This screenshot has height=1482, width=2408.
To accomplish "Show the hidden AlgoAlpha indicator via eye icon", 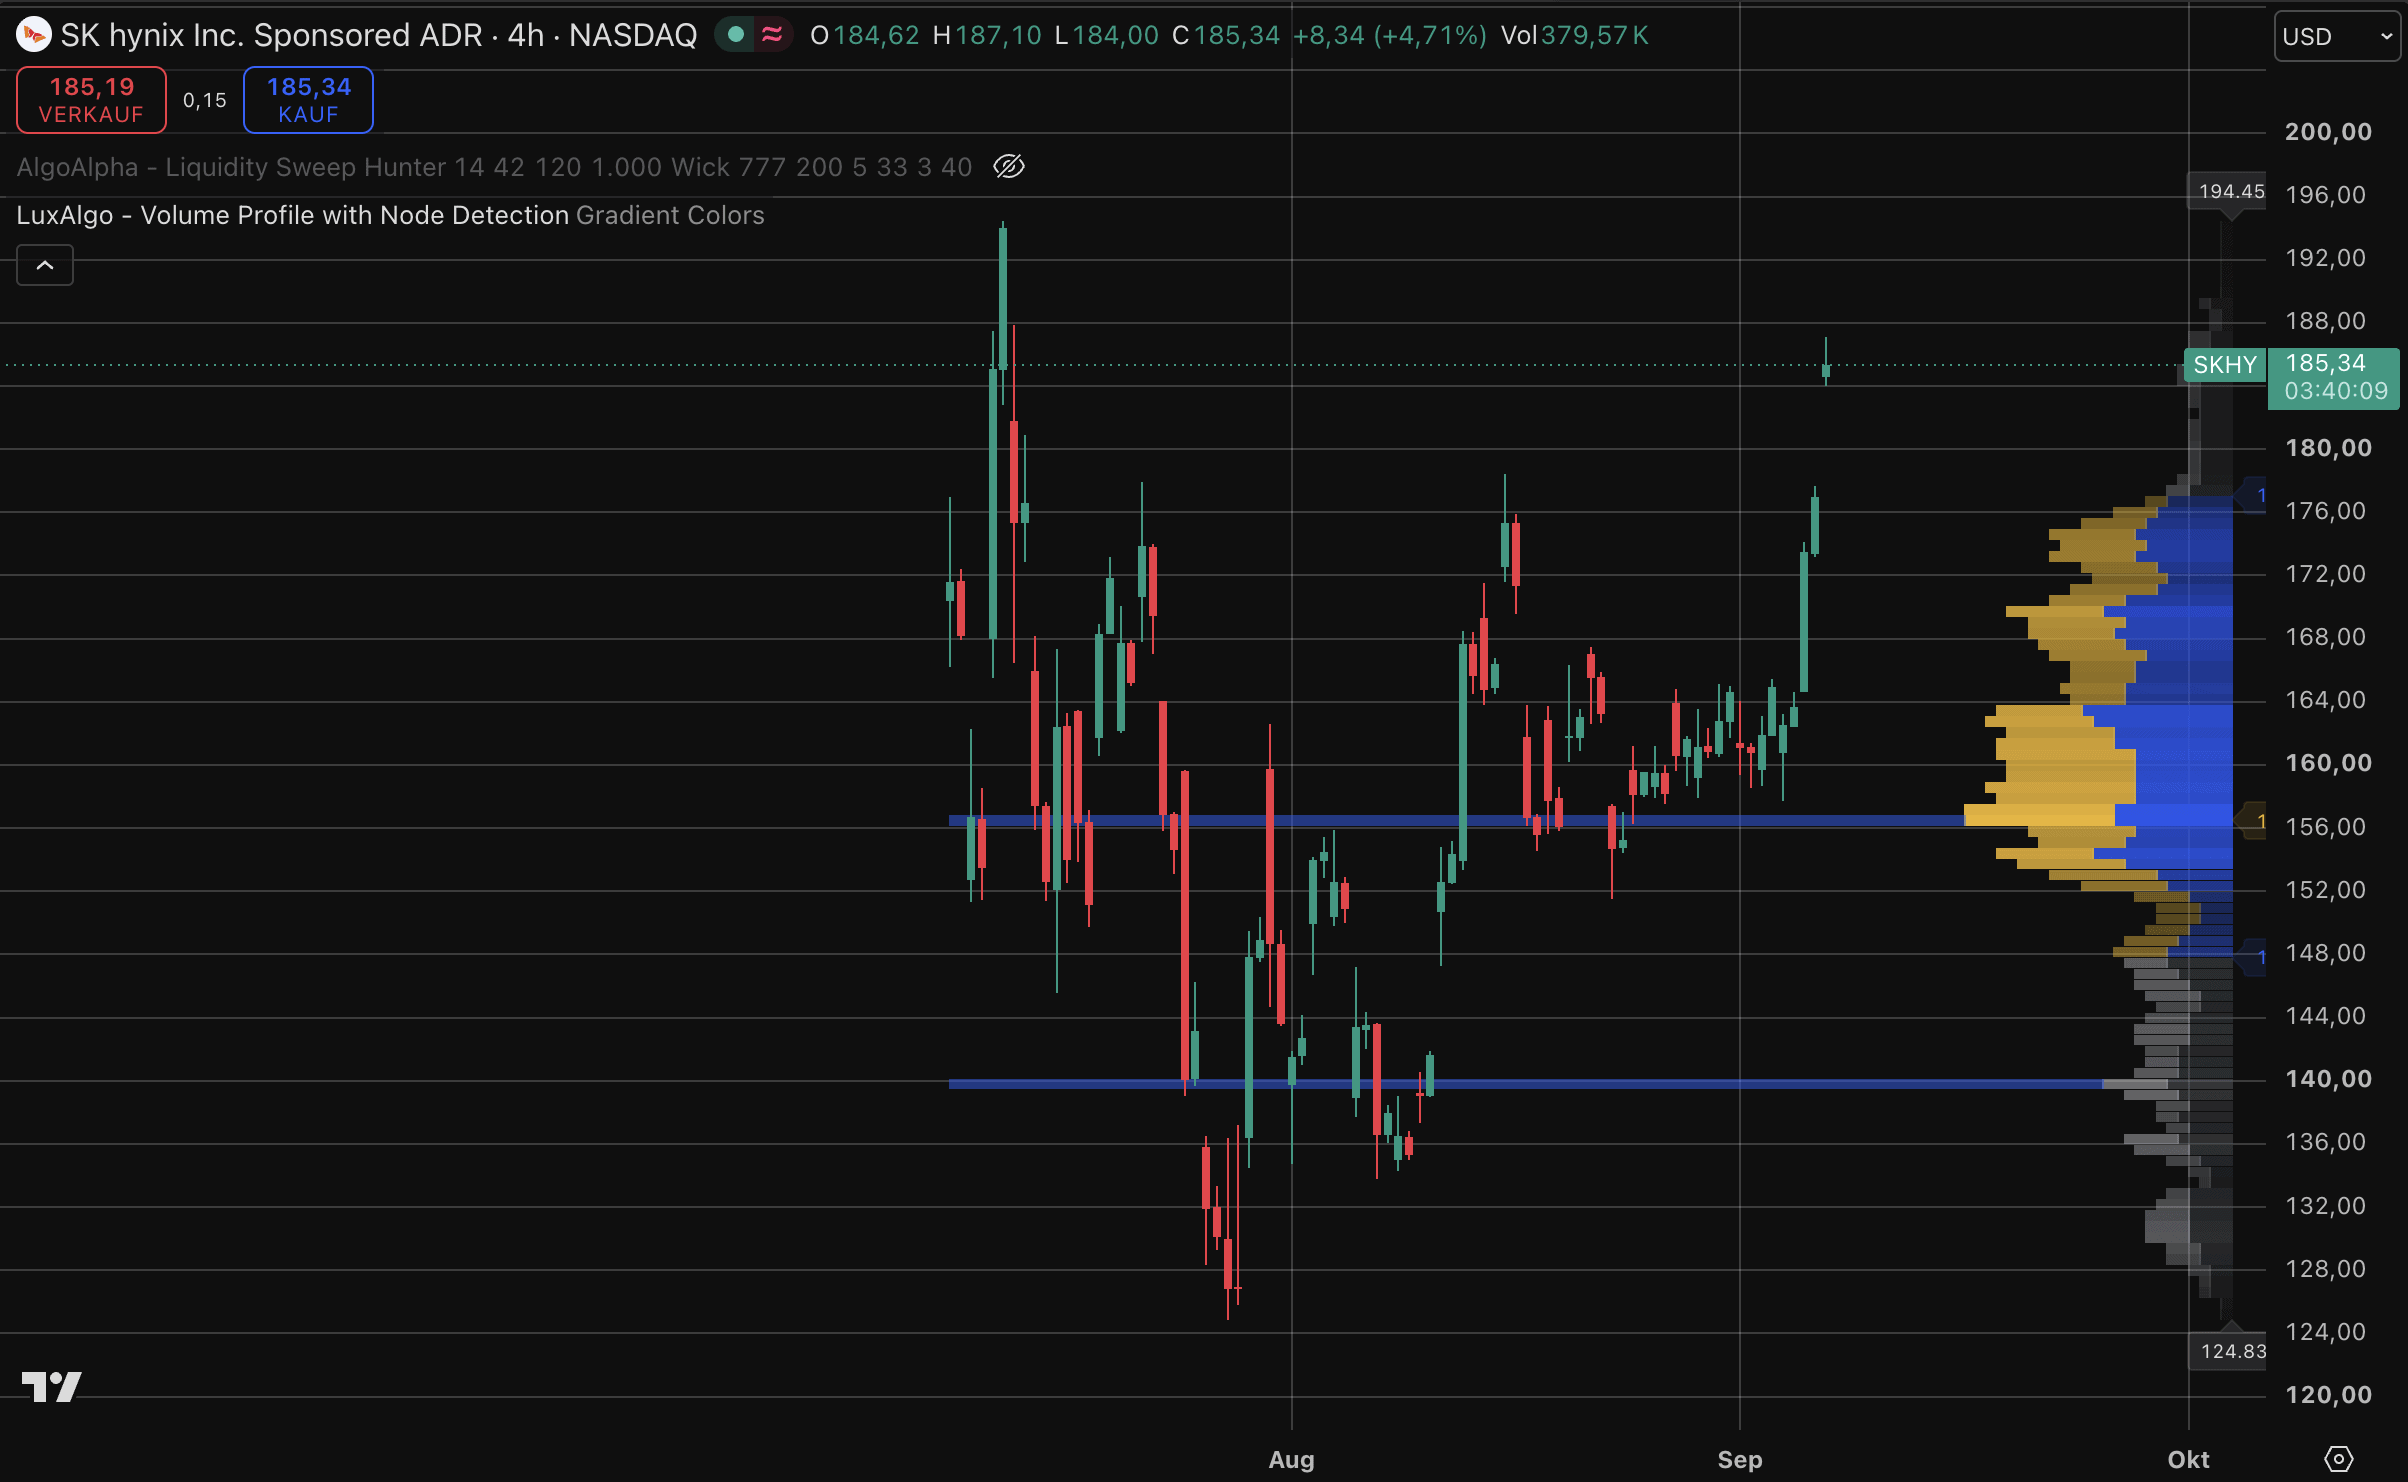I will point(1009,166).
